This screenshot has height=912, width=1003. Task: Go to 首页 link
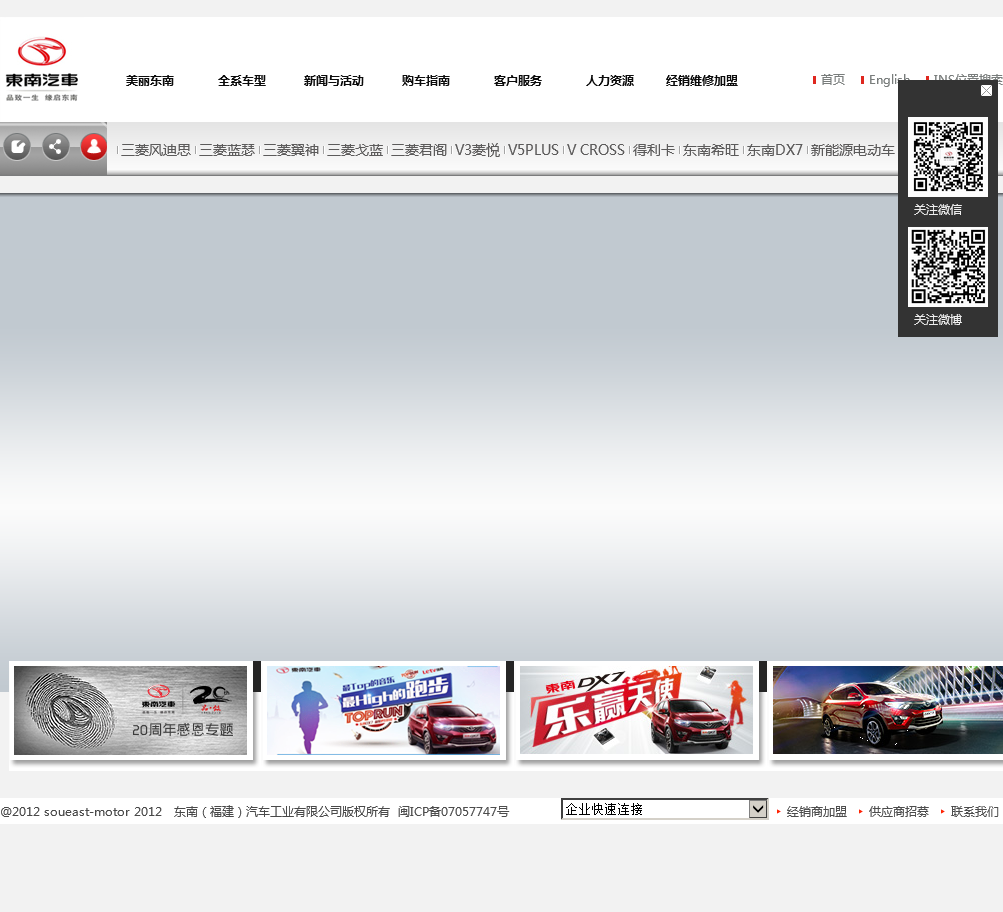(833, 79)
